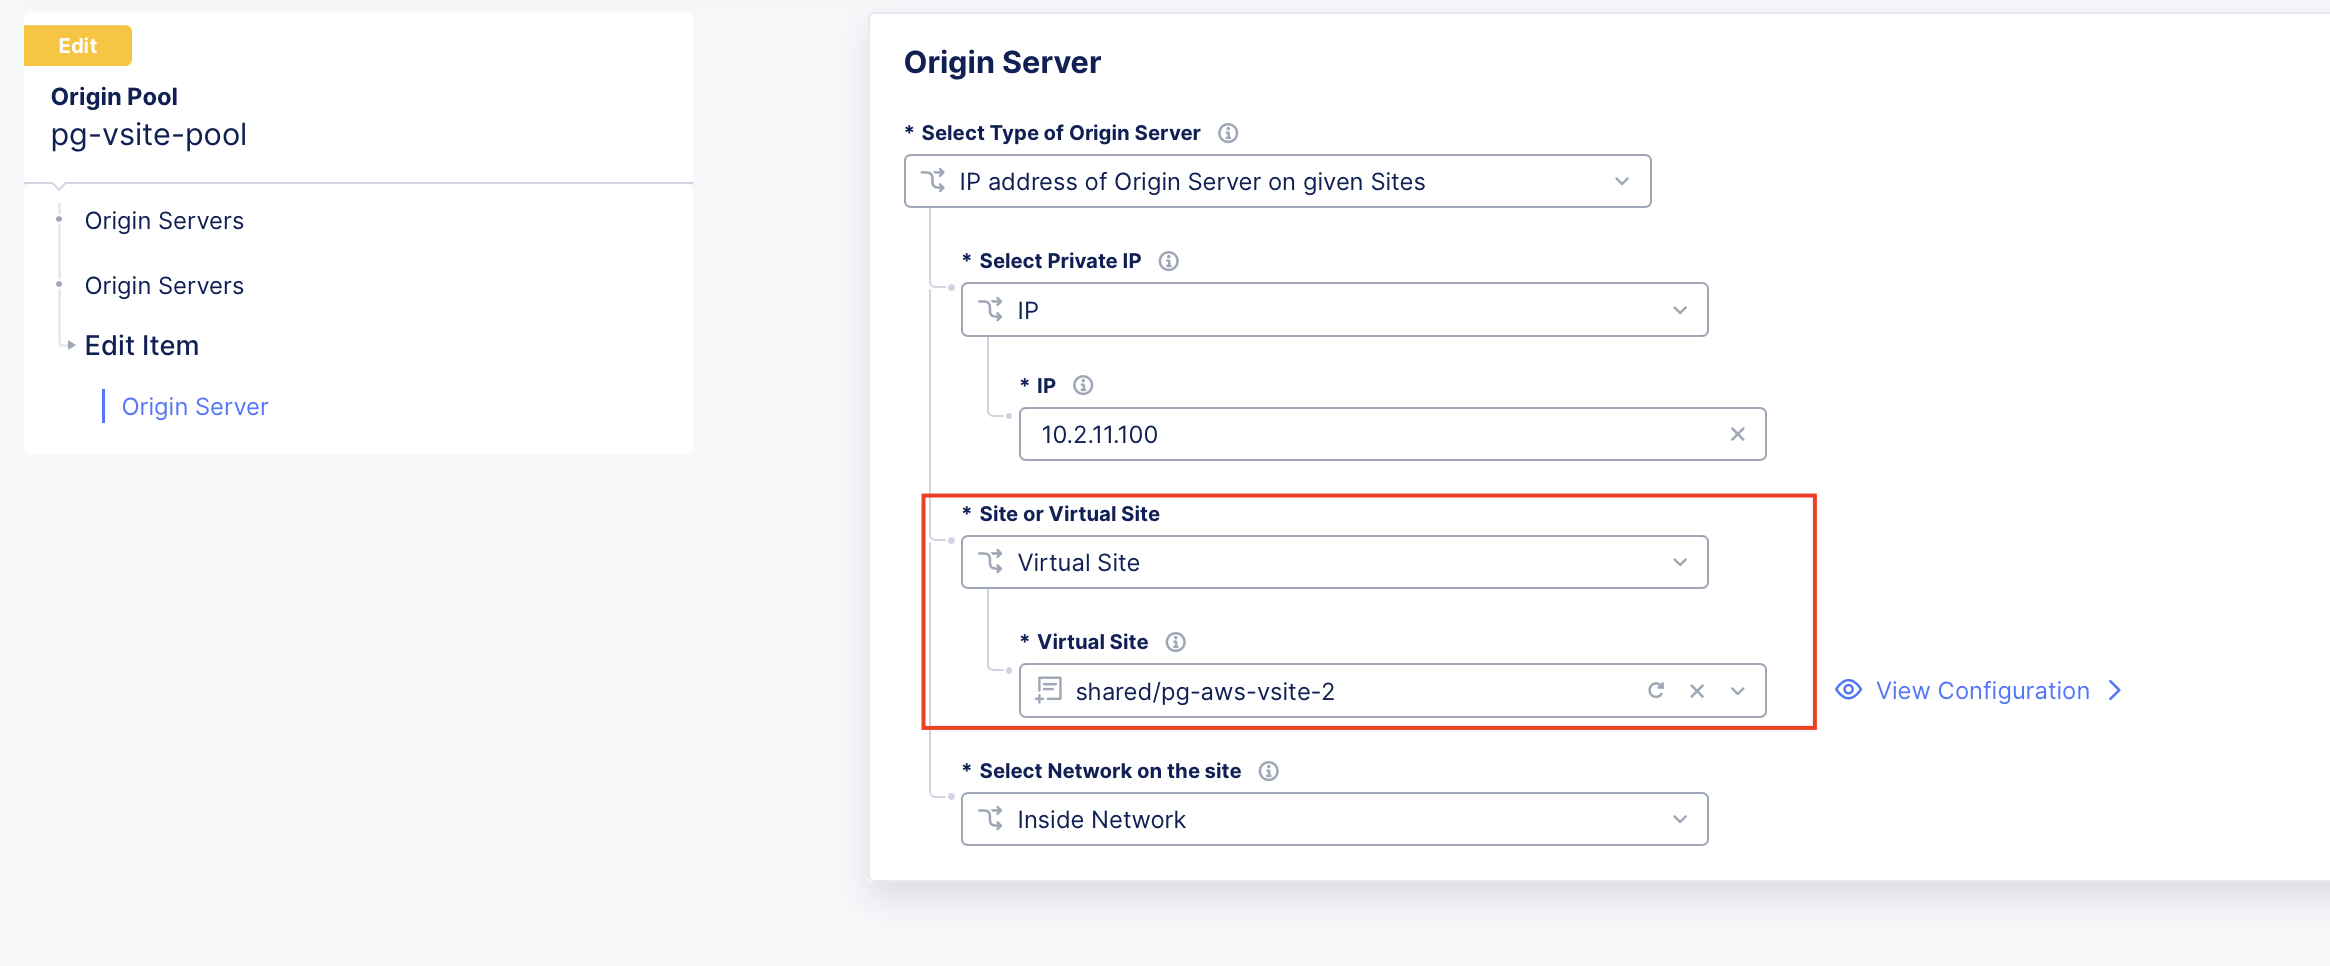Screen dimensions: 2330x966
Task: View info icon beside Select Private IP
Action: coord(1168,260)
